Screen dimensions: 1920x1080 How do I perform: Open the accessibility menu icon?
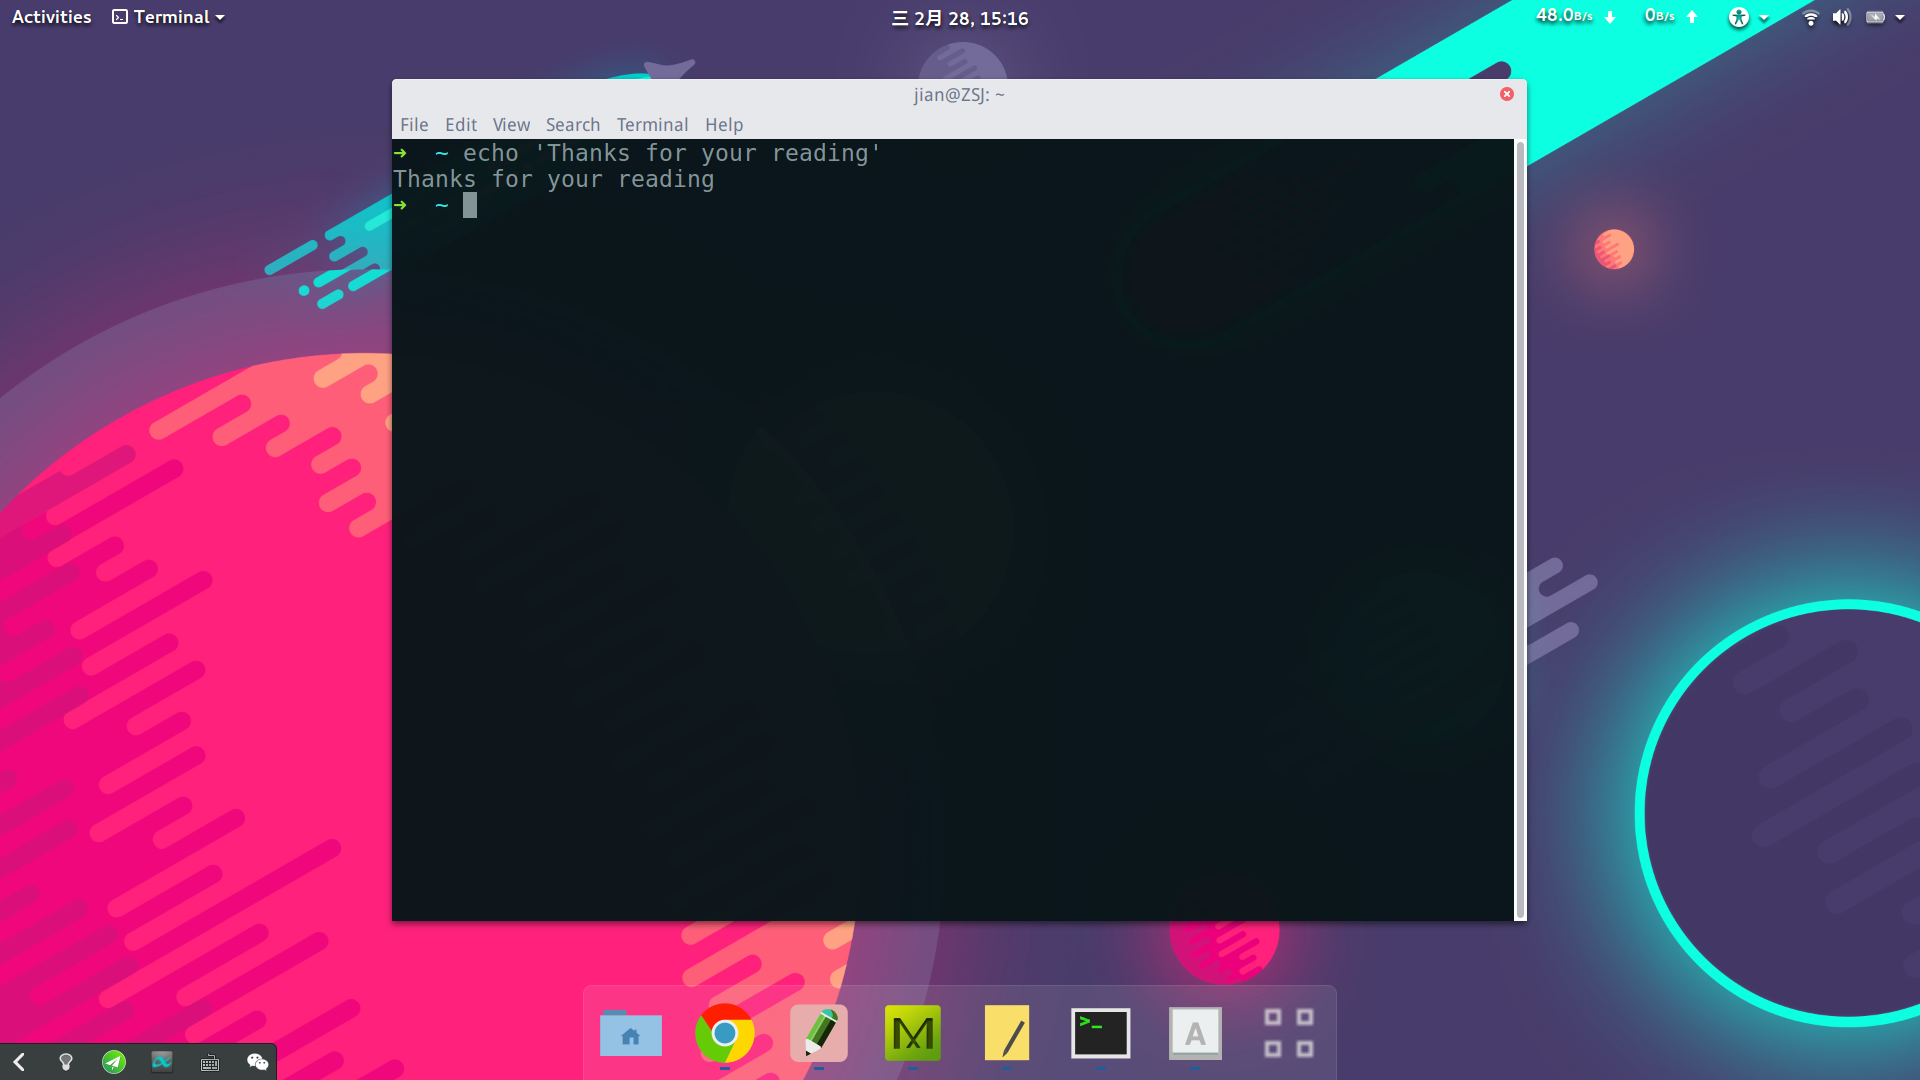pyautogui.click(x=1739, y=17)
